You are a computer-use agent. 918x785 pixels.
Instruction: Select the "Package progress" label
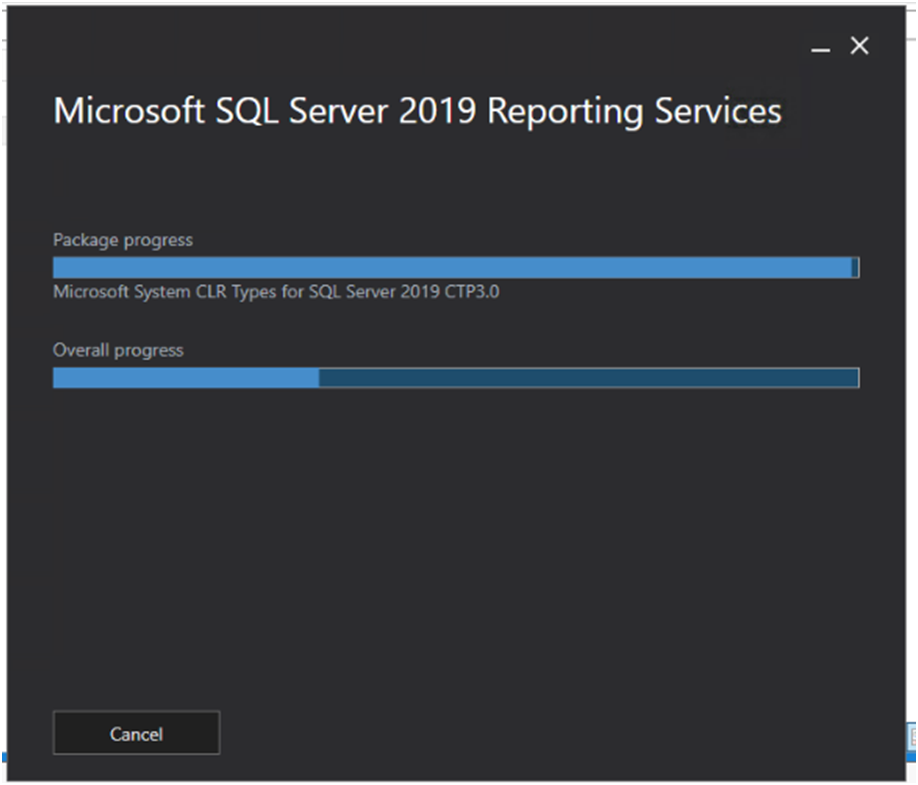click(123, 240)
